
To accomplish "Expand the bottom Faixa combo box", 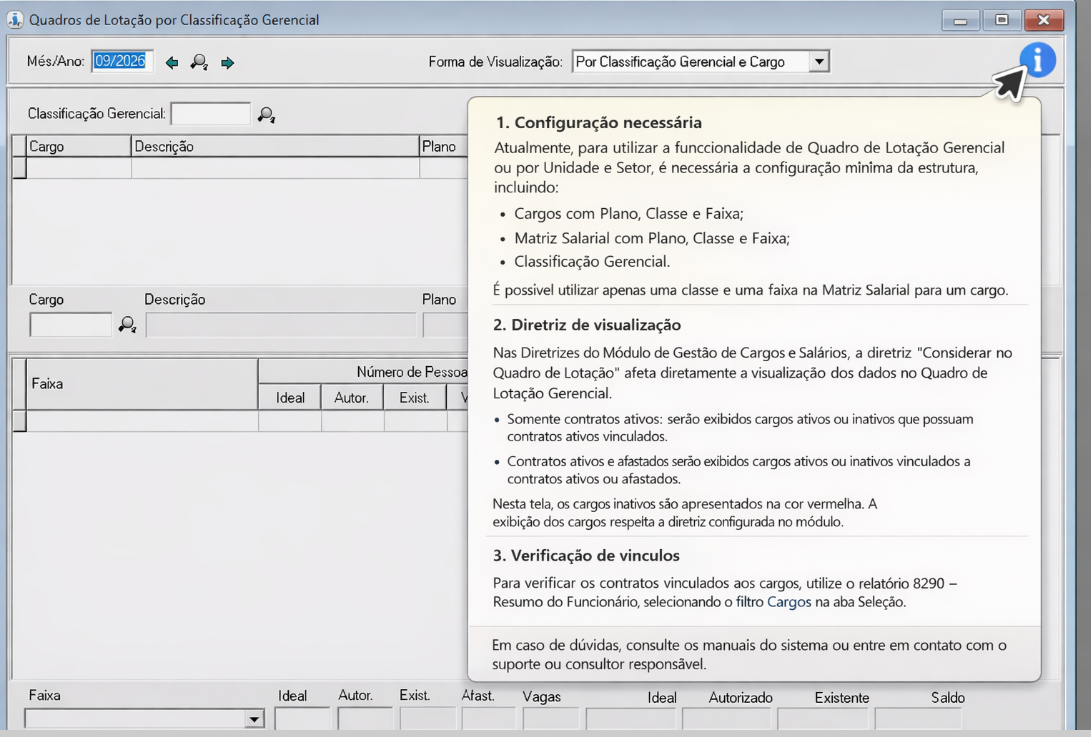I will (254, 719).
